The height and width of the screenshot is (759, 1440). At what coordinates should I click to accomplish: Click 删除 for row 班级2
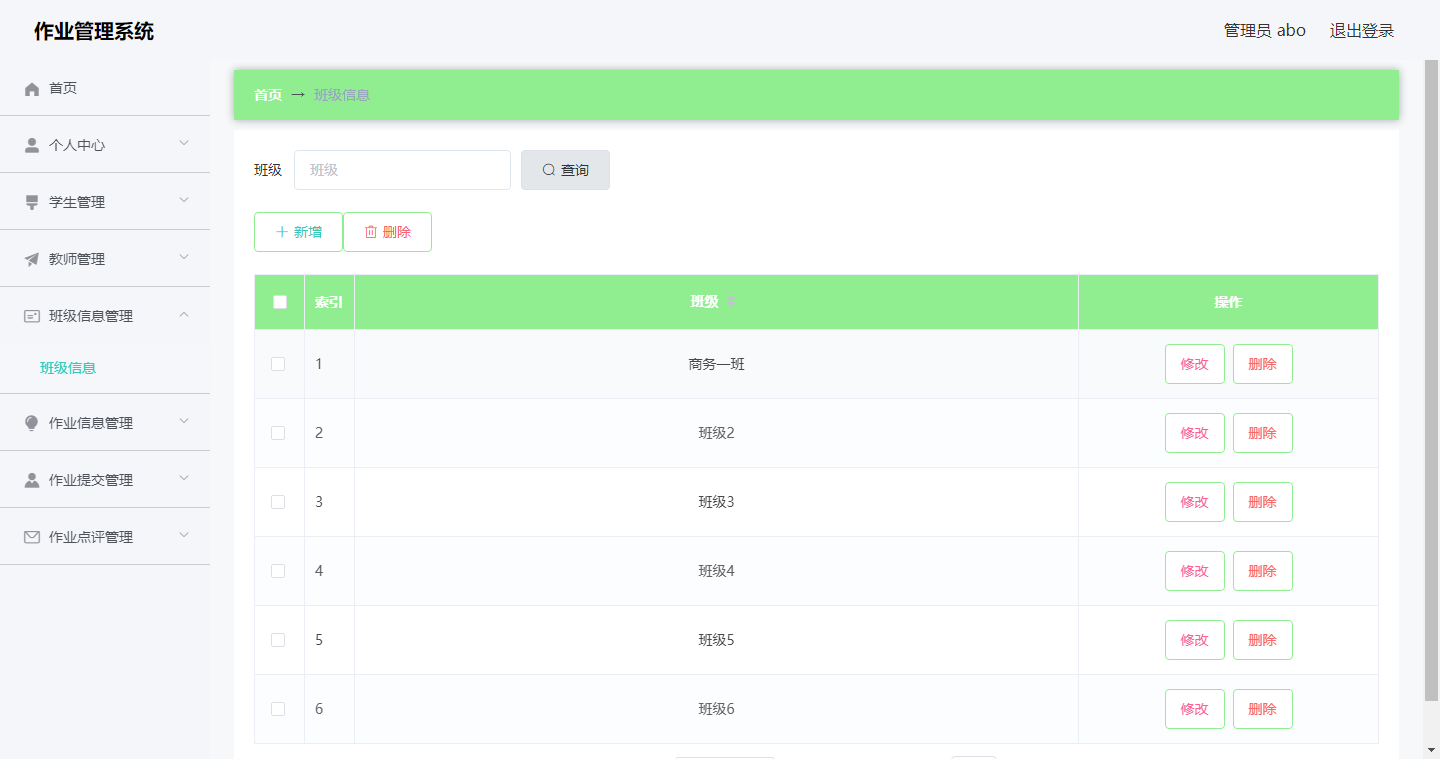1263,433
